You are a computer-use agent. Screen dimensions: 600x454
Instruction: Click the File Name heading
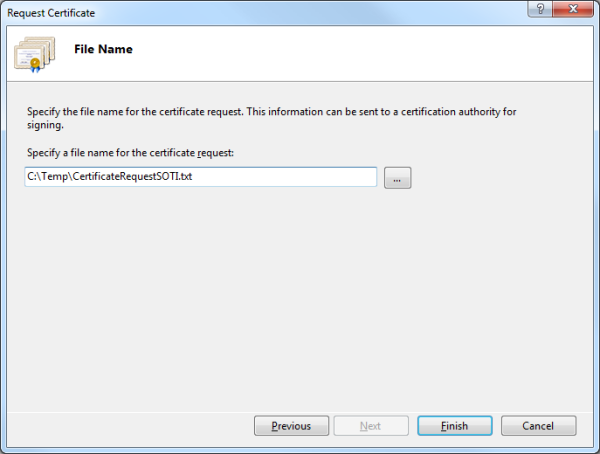(103, 49)
